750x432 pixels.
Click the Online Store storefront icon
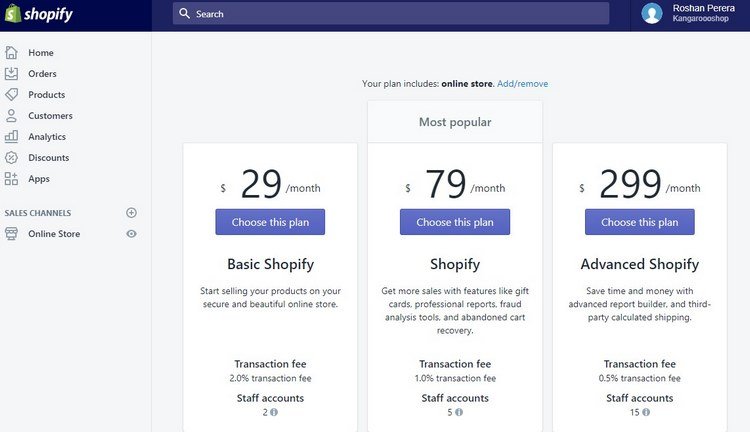point(11,233)
